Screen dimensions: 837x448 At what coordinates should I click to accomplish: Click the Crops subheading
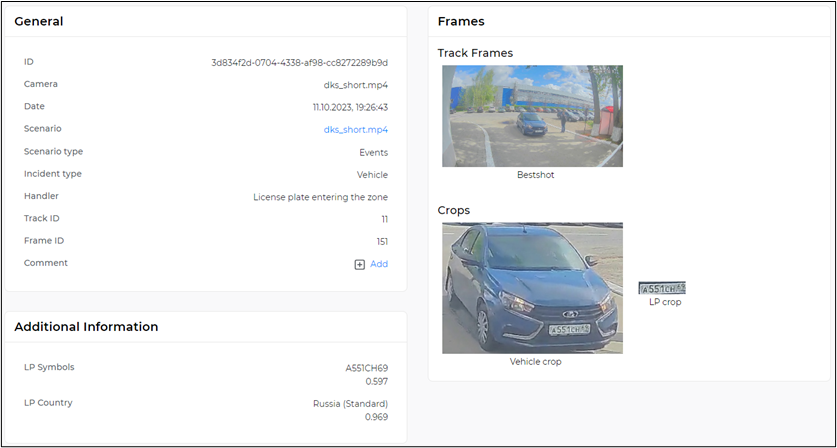point(454,210)
